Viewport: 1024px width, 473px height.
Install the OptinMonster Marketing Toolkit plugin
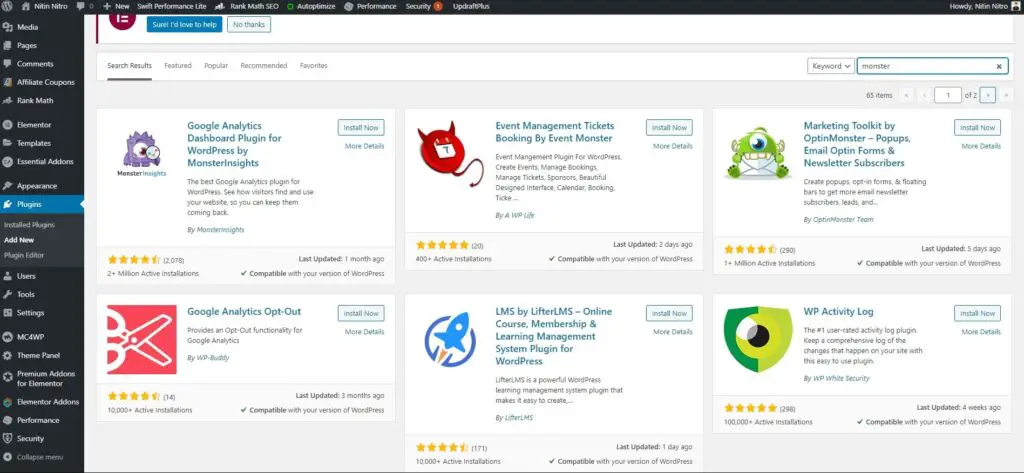click(978, 128)
